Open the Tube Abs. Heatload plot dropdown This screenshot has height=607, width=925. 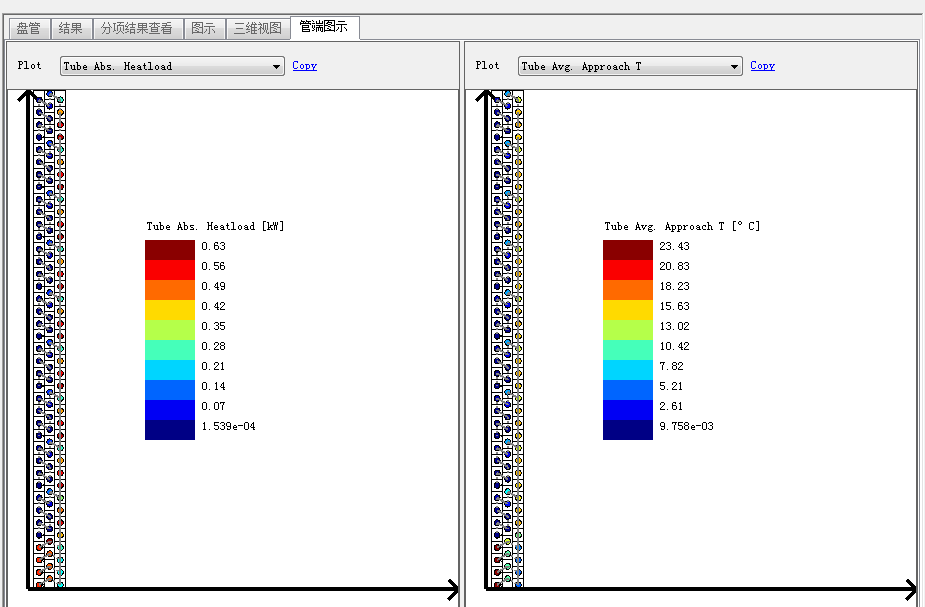172,66
